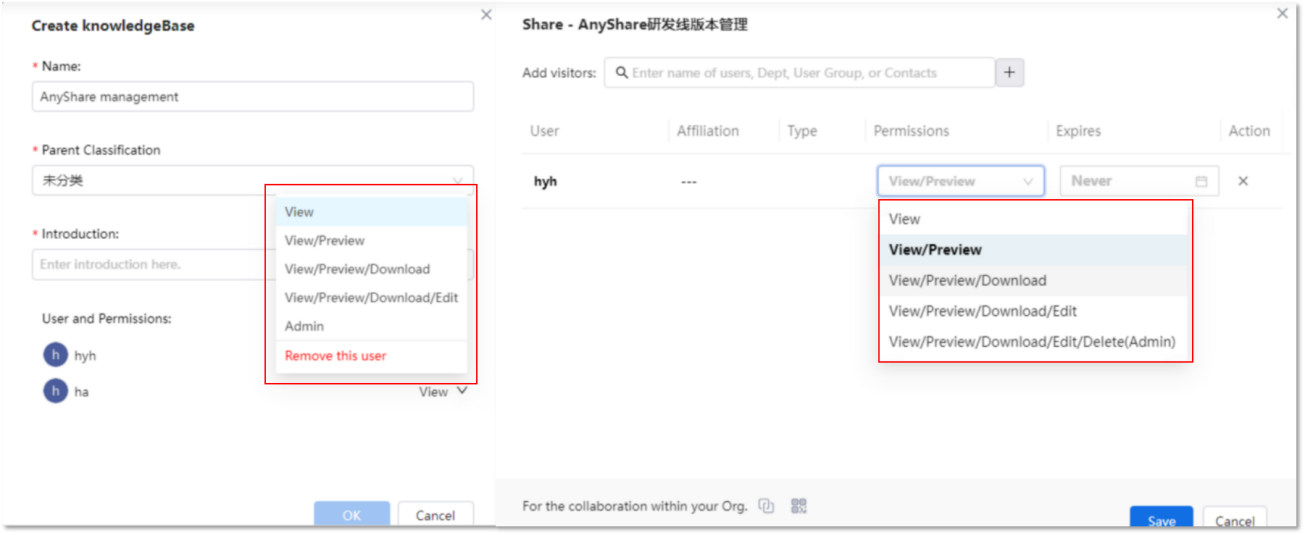The image size is (1305, 535).
Task: Expand the Parent Classification dropdown
Action: 253,181
